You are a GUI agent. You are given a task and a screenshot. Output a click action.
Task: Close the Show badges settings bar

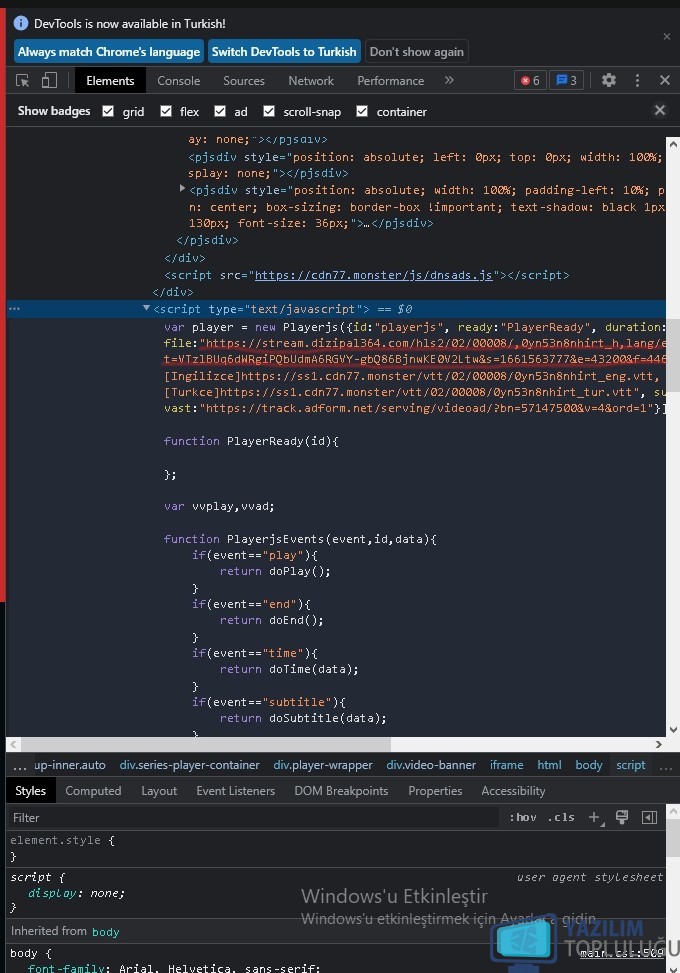click(660, 110)
